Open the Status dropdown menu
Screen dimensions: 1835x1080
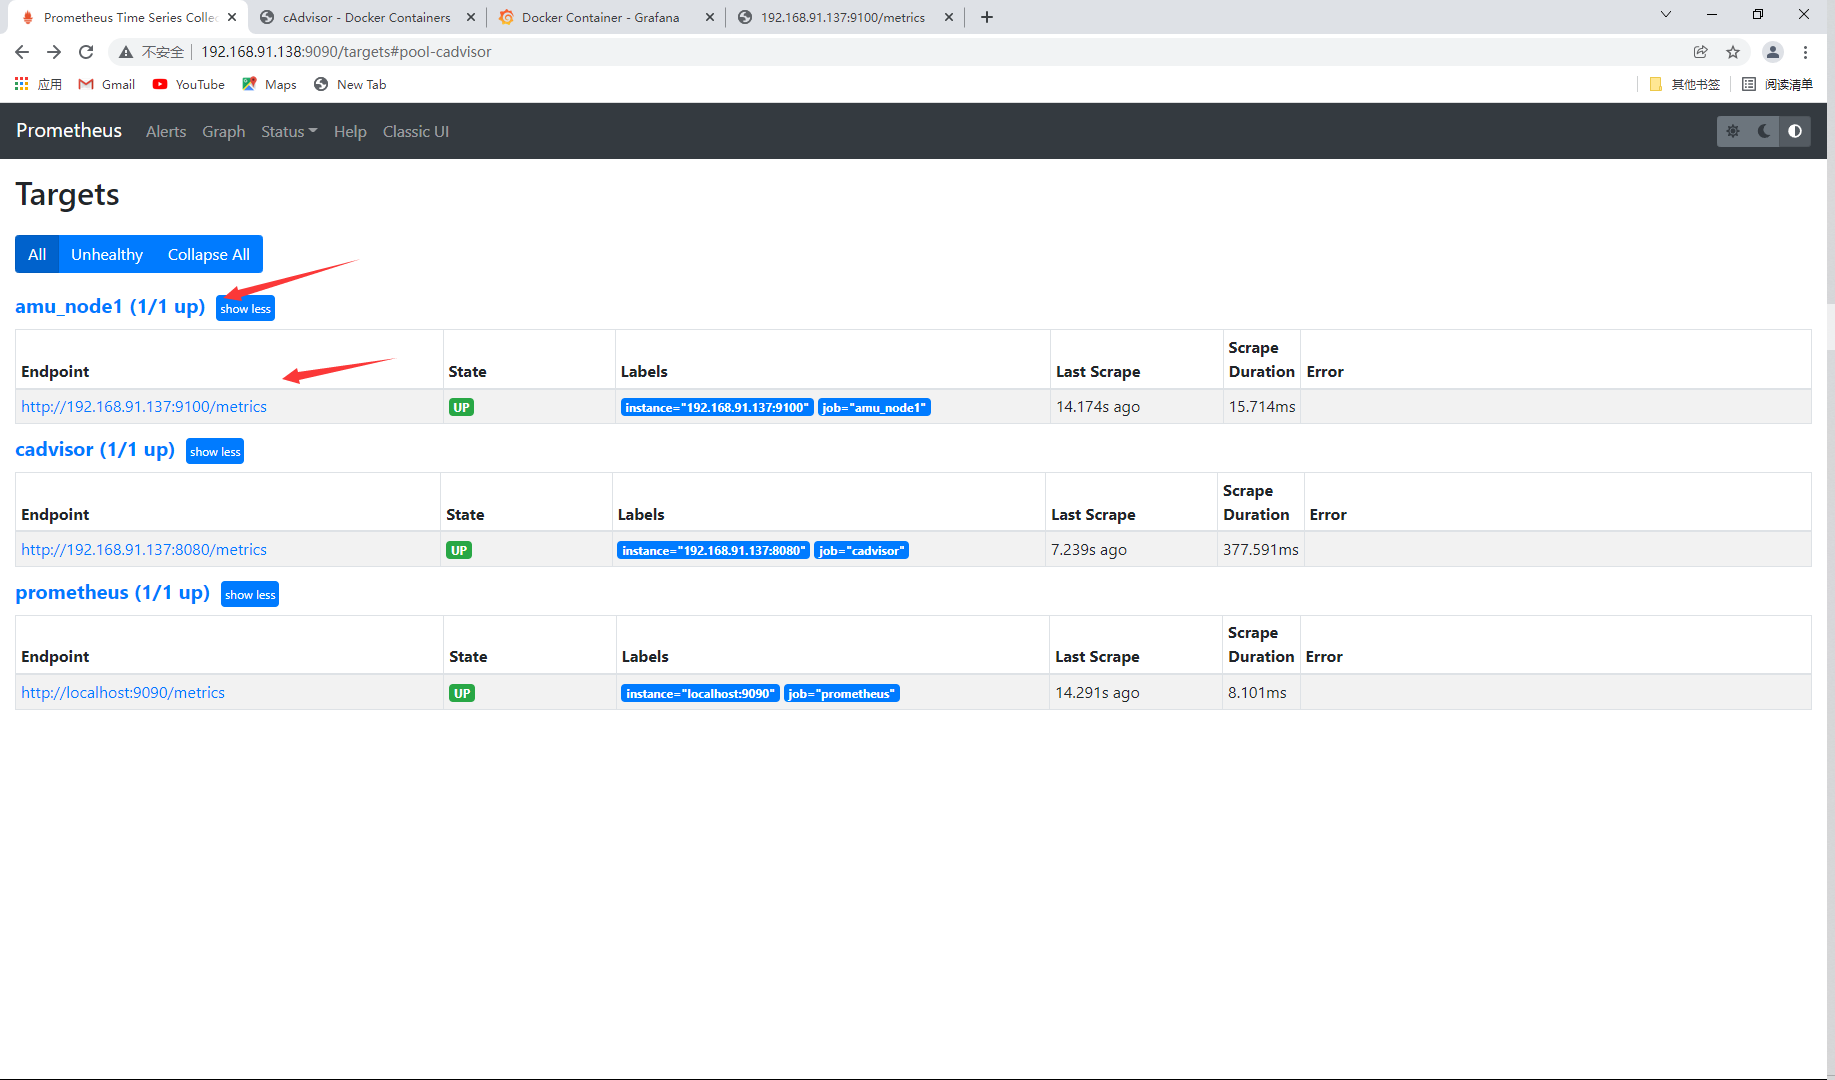tap(289, 131)
